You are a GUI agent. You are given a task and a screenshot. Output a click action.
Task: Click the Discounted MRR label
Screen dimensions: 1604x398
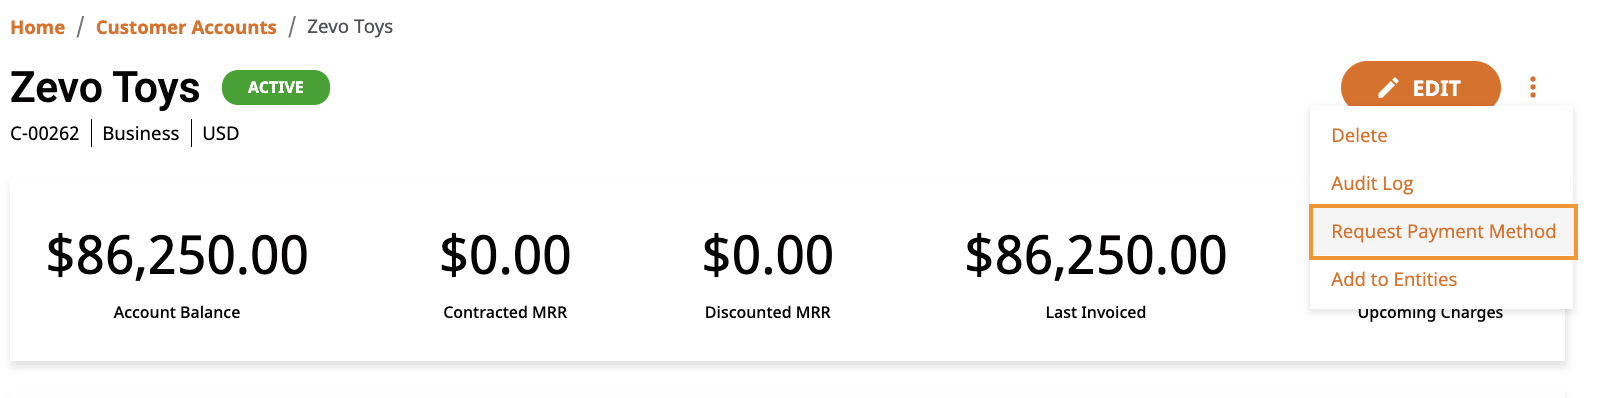coord(768,312)
